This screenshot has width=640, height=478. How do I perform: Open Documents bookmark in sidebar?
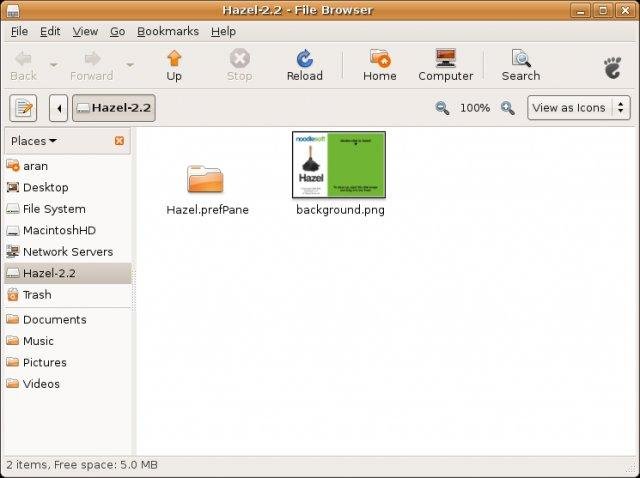click(68, 320)
